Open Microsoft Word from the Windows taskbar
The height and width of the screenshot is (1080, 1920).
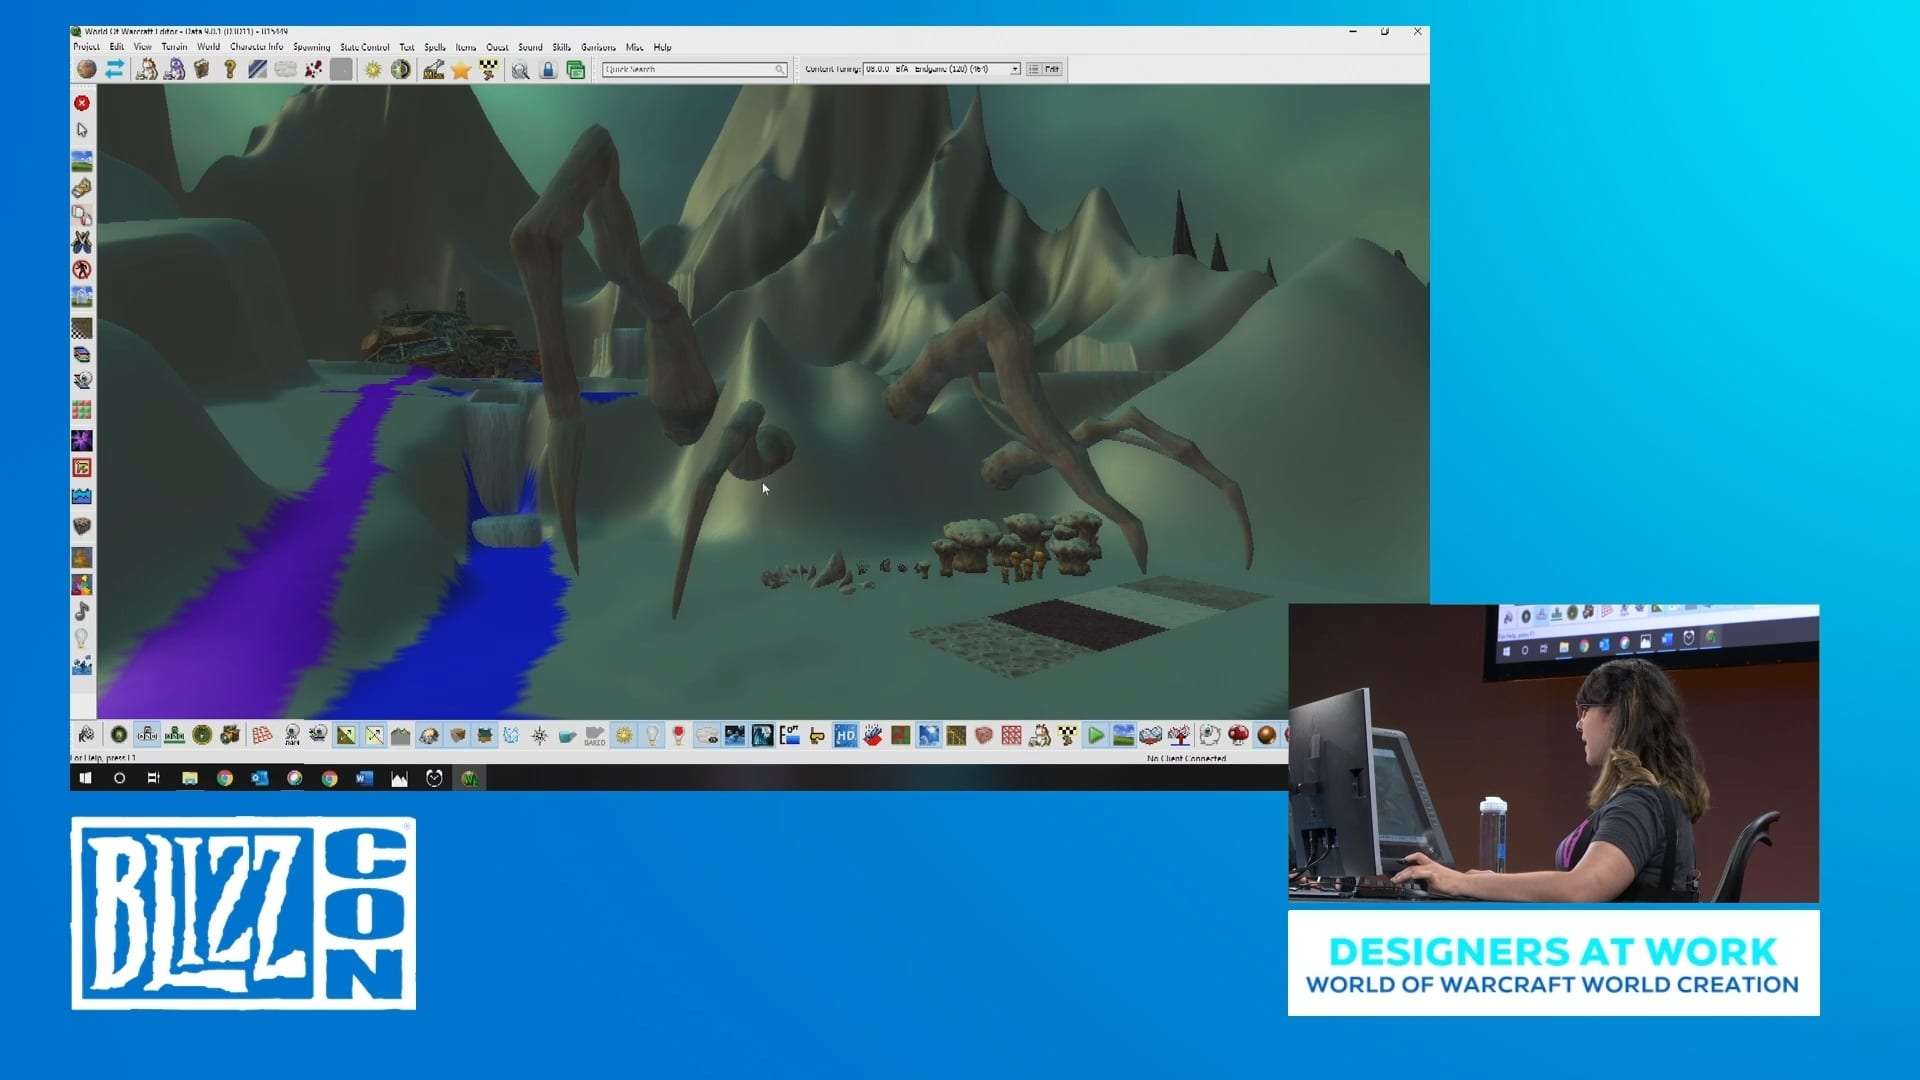coord(364,778)
